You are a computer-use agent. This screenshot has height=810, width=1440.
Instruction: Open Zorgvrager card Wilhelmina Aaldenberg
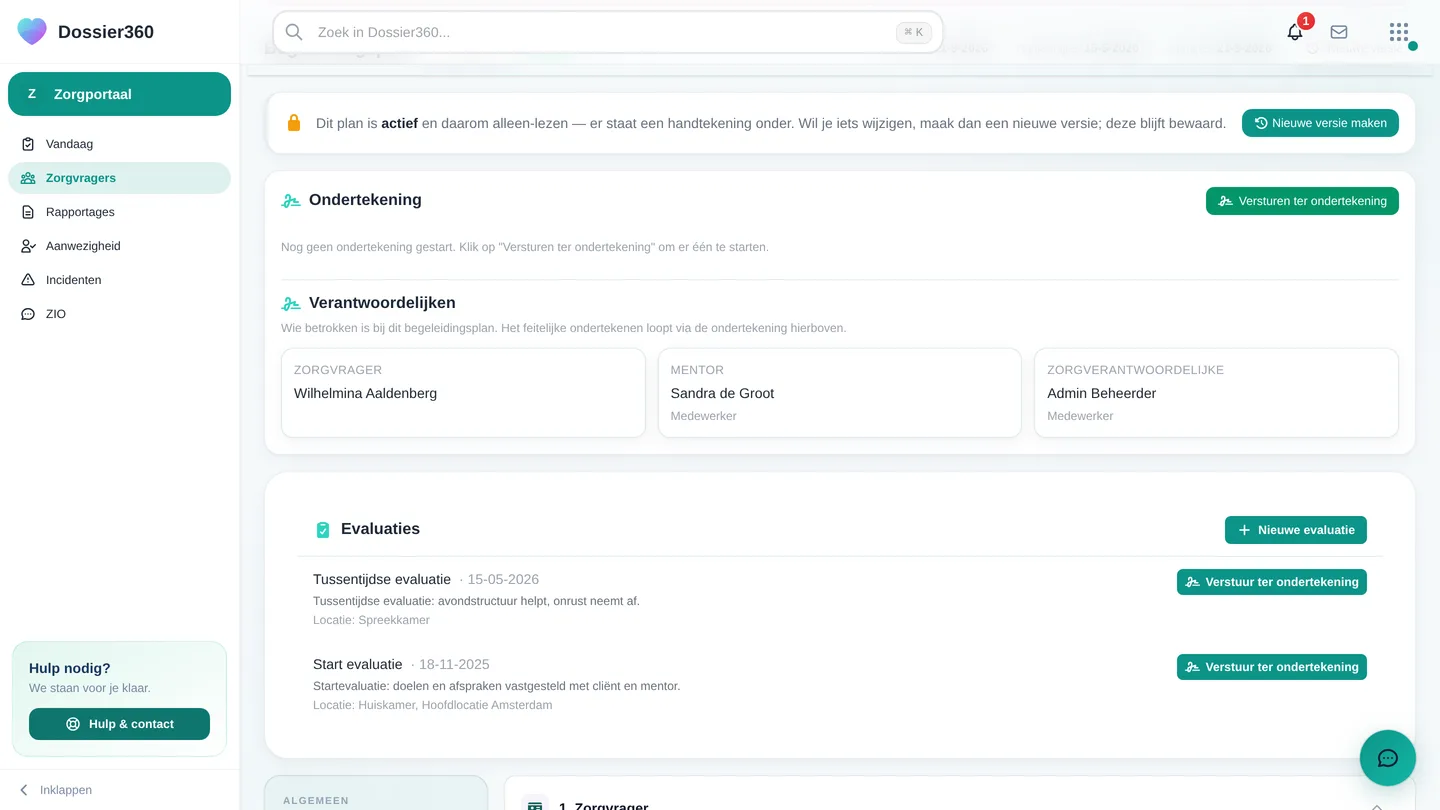tap(463, 393)
